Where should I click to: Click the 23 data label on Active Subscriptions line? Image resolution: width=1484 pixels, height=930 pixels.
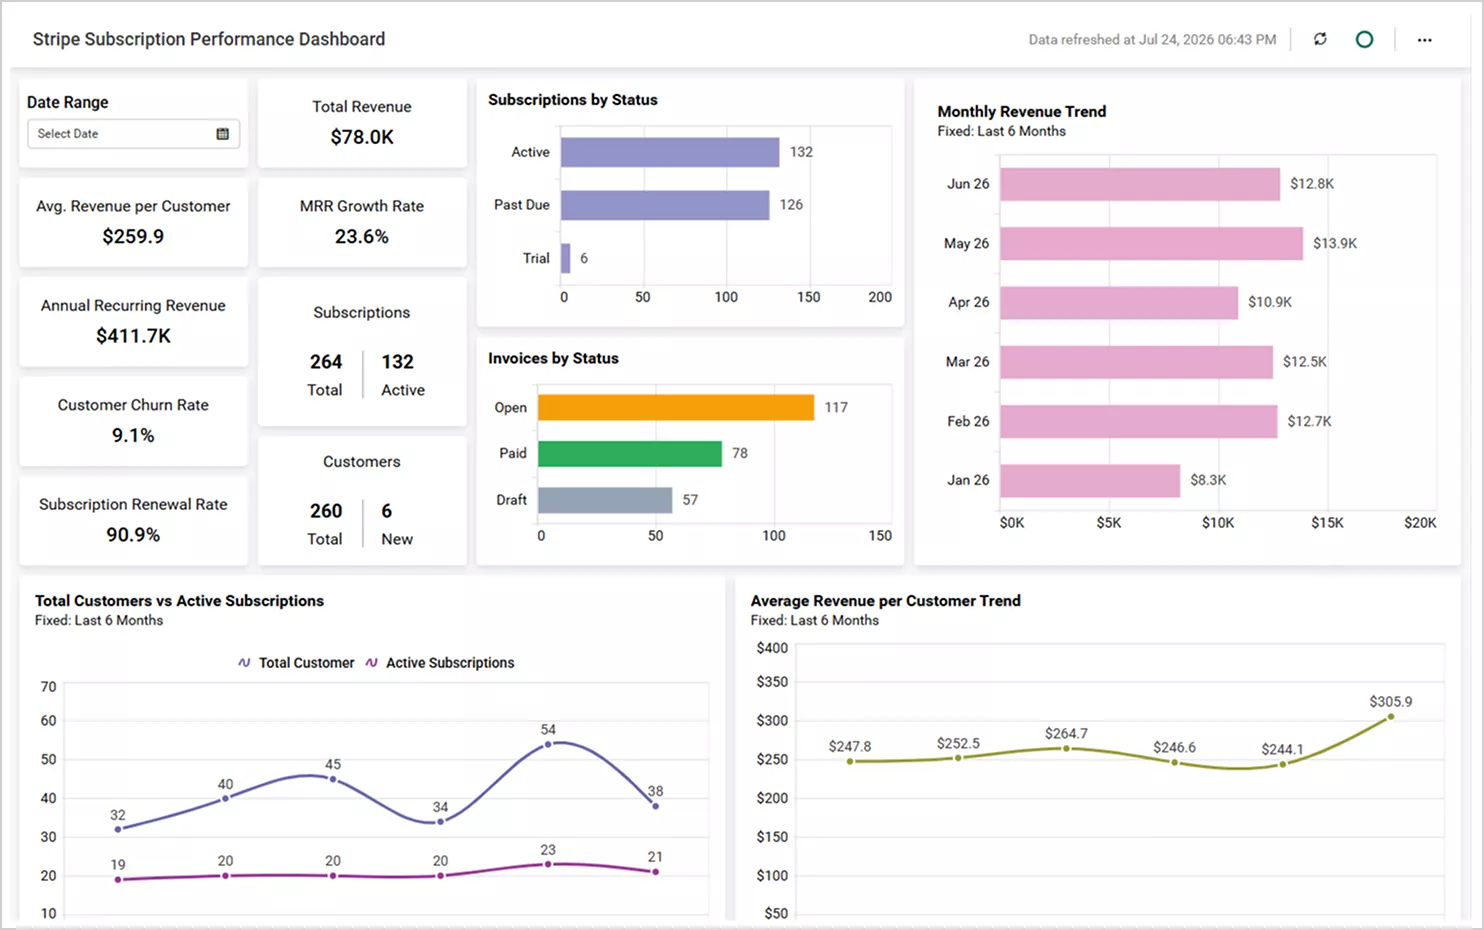tap(548, 850)
